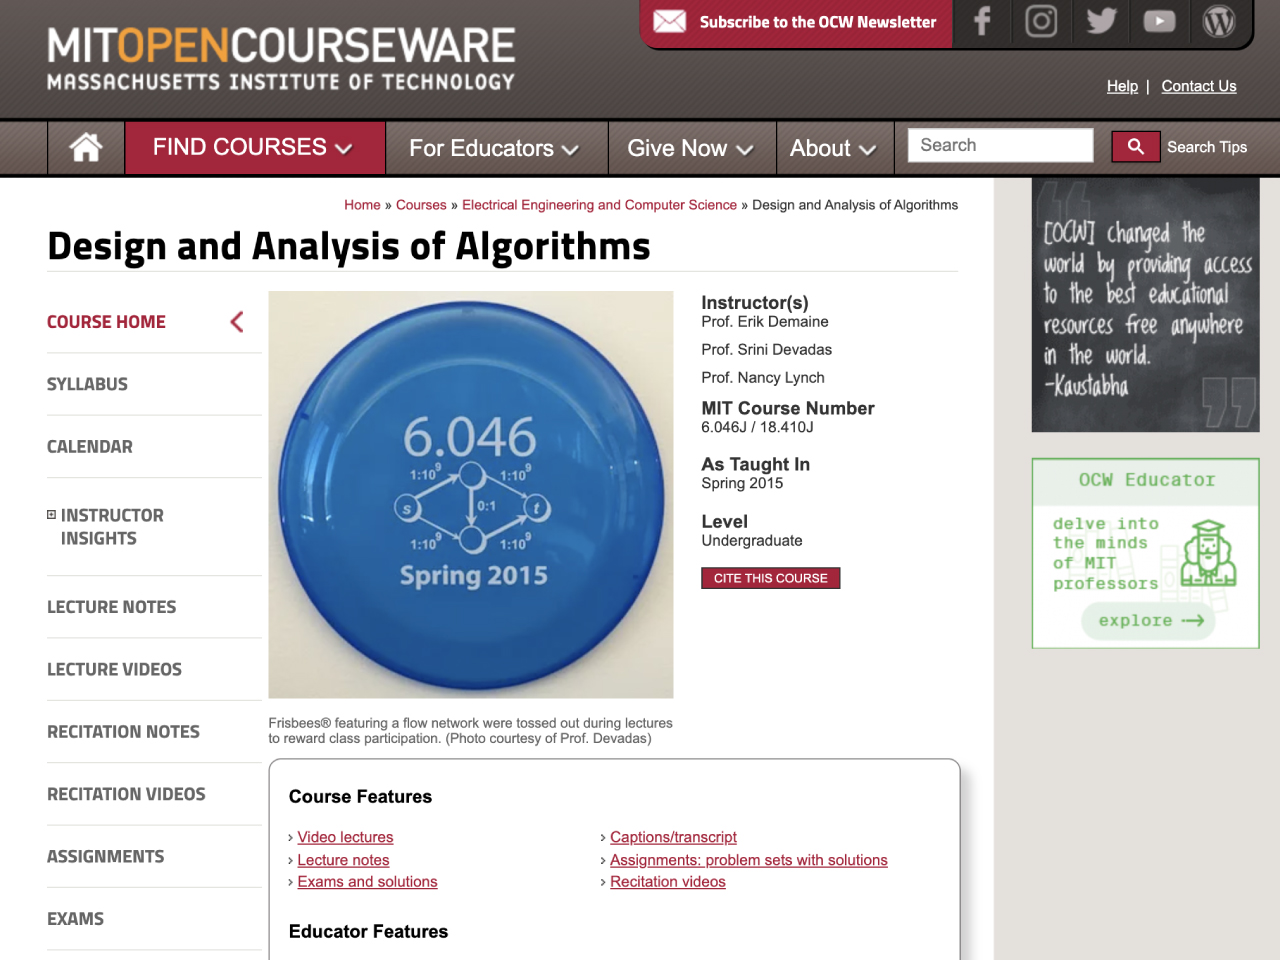Open the Find Courses dropdown menu
Viewport: 1280px width, 960px height.
pos(254,148)
